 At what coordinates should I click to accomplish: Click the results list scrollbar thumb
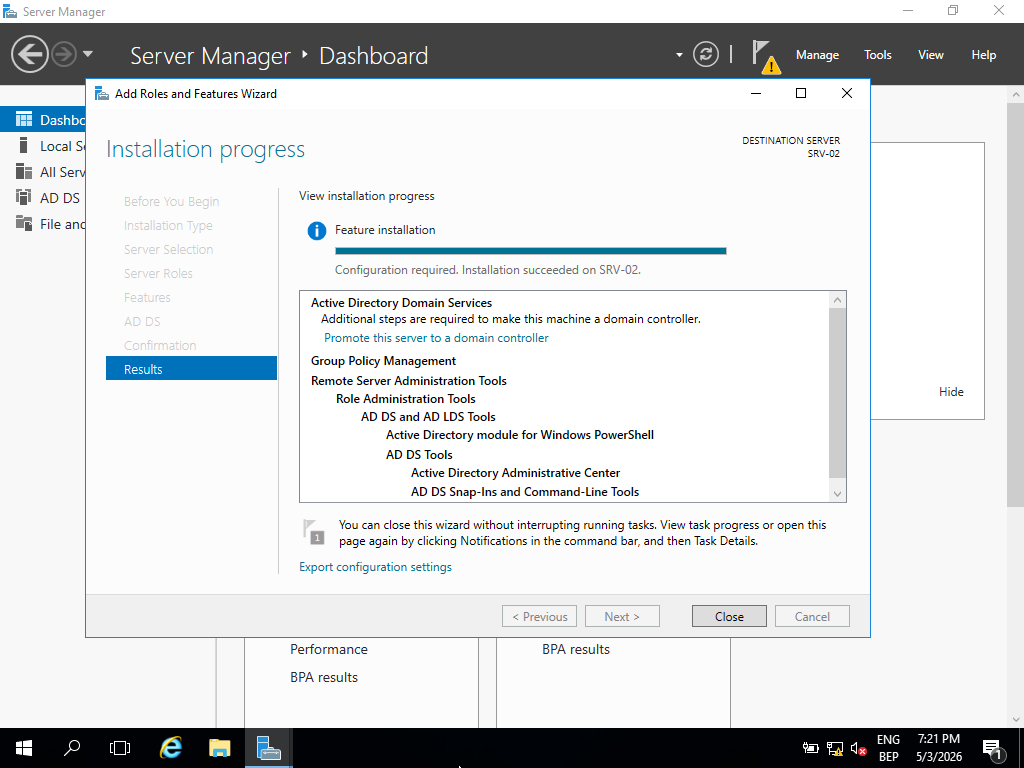(x=837, y=392)
